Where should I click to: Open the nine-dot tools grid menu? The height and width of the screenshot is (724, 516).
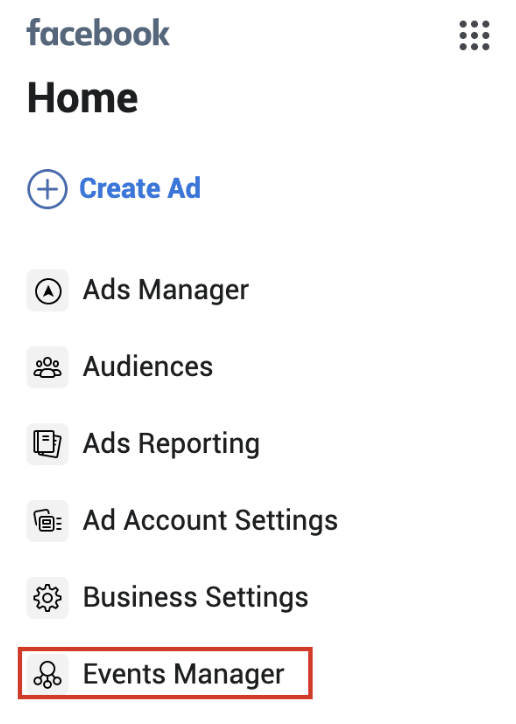(474, 35)
